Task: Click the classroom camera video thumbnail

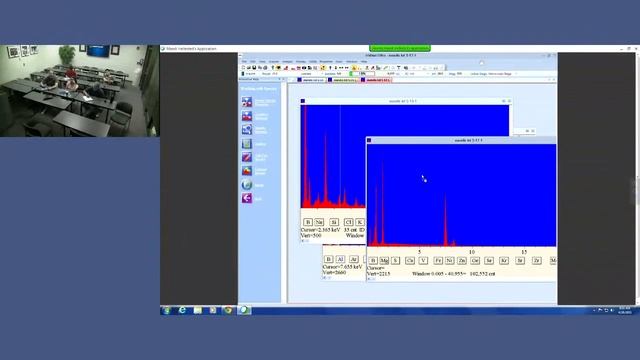Action: coord(80,91)
